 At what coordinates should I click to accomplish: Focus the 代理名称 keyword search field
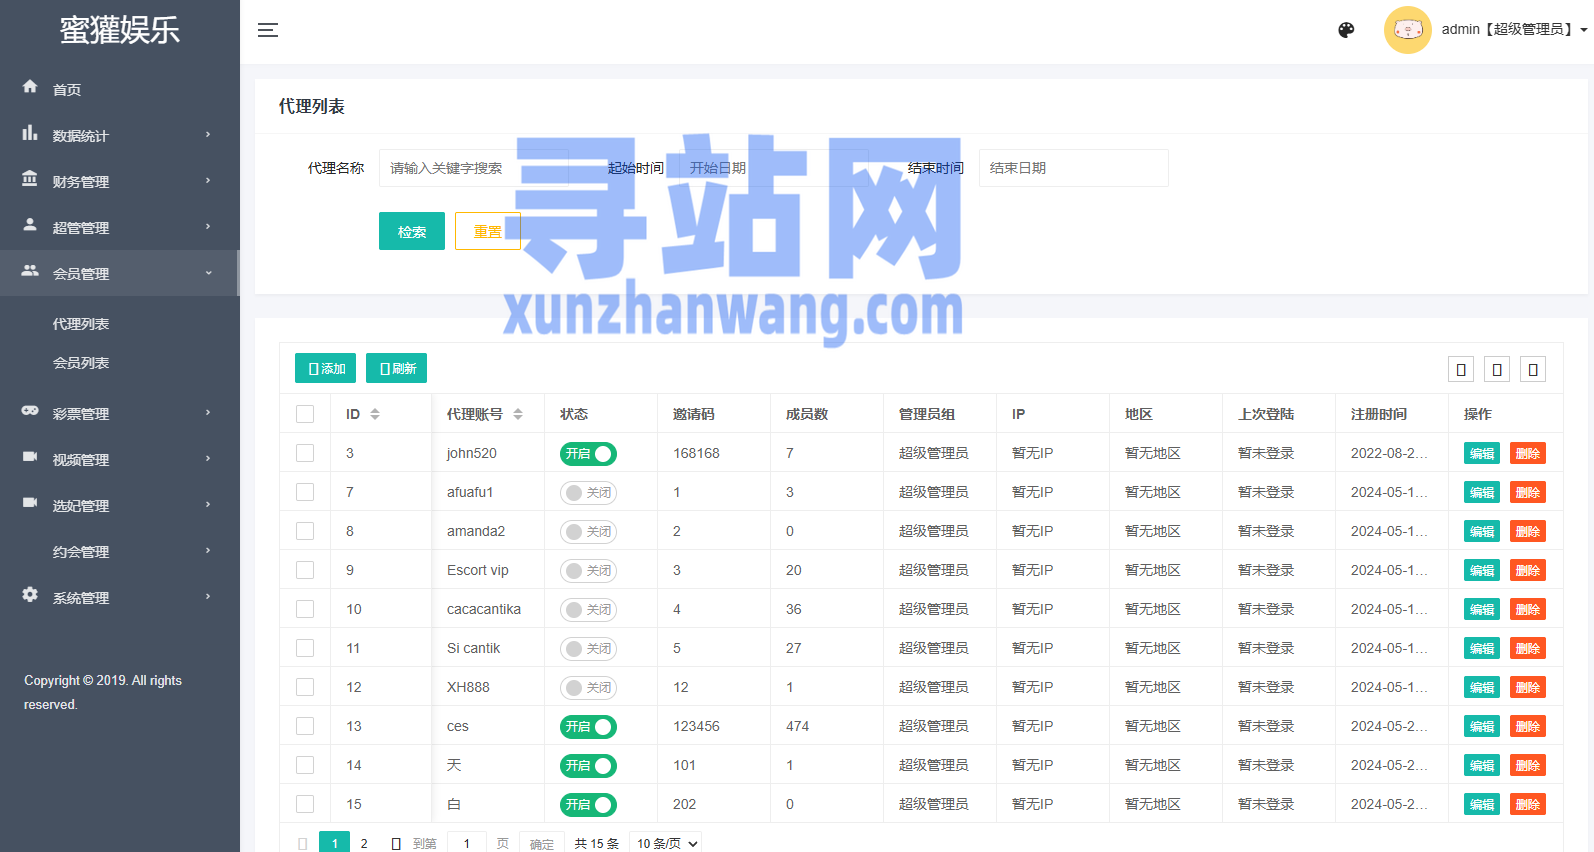[x=474, y=168]
